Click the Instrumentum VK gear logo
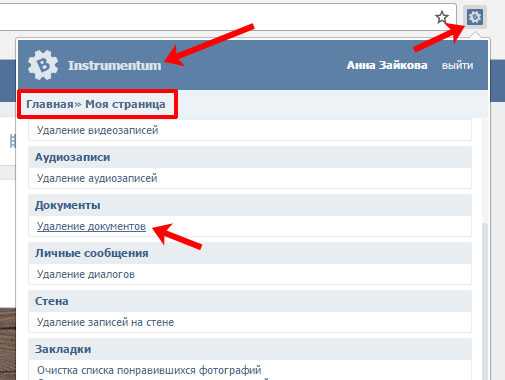This screenshot has width=505, height=380. pos(43,65)
